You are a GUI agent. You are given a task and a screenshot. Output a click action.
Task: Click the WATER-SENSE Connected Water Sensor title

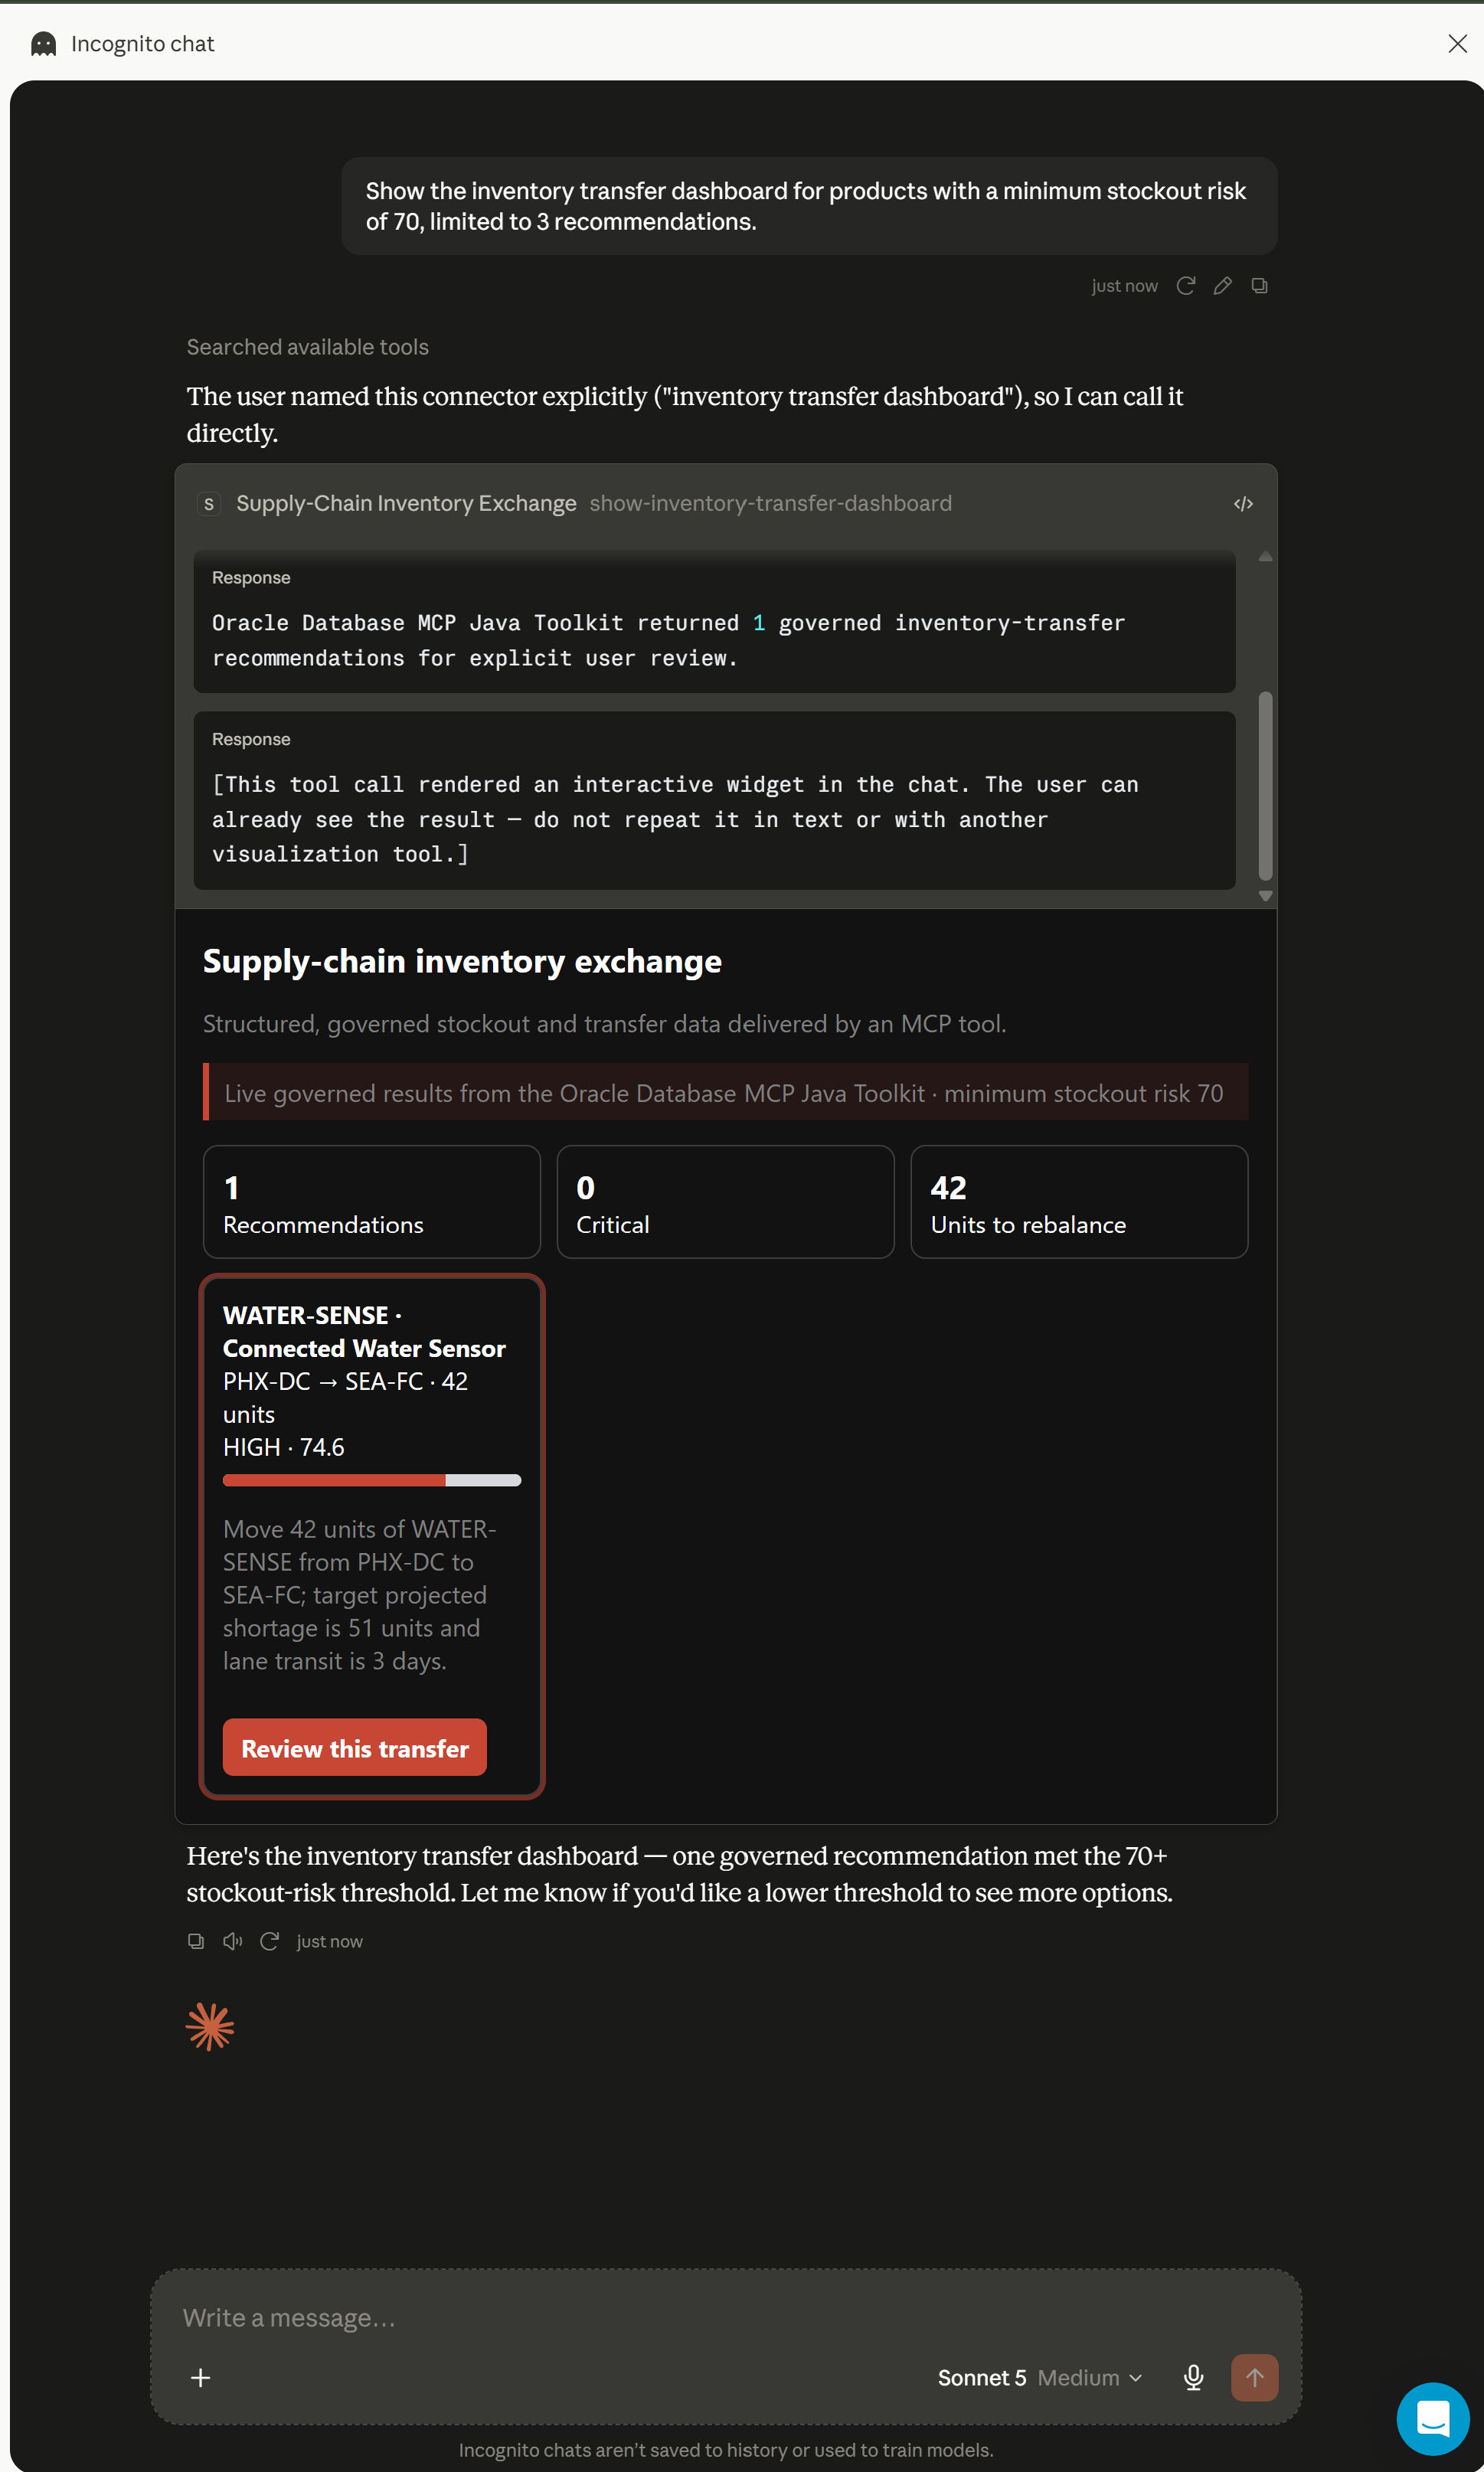point(364,1332)
